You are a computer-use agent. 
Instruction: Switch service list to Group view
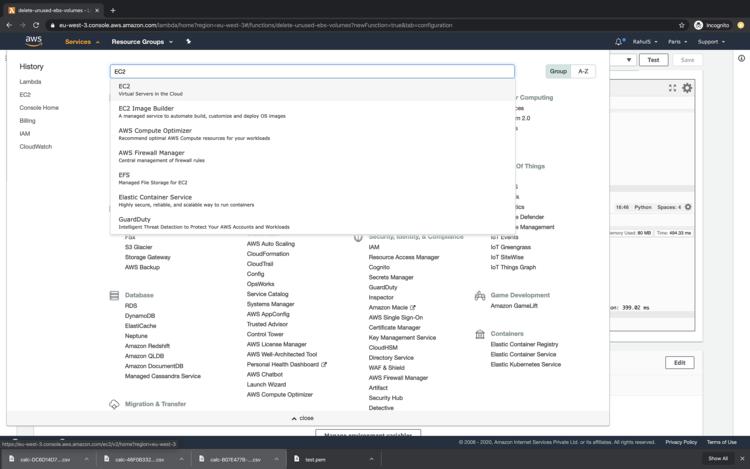558,72
